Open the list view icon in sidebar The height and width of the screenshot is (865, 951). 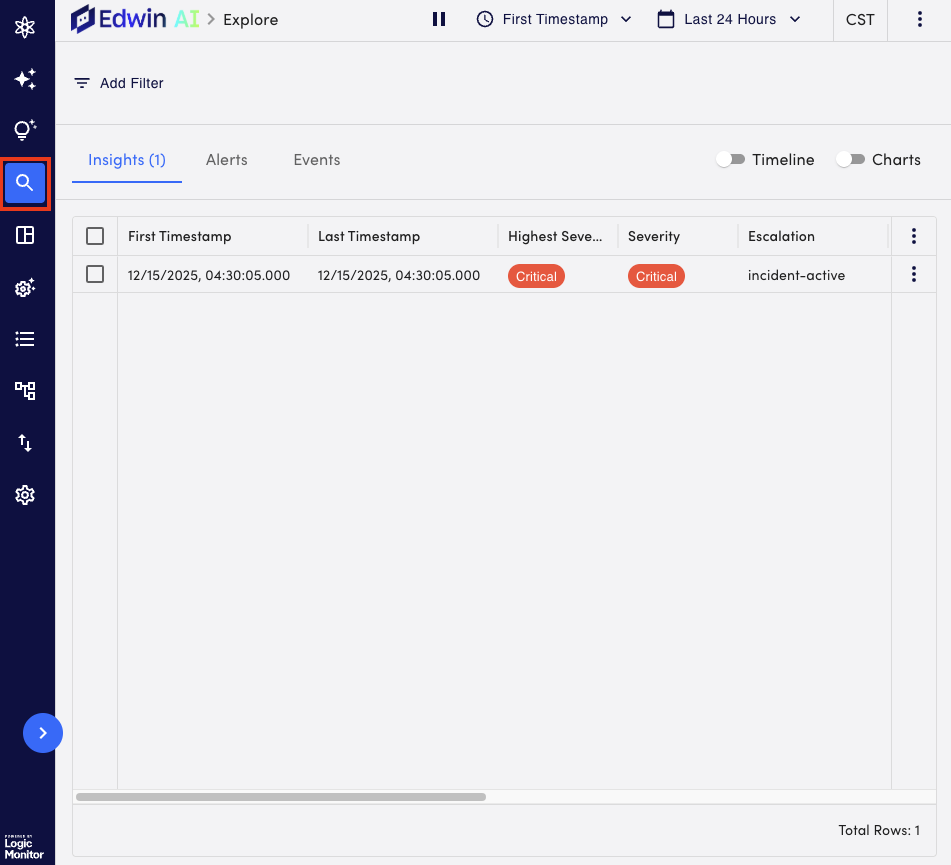pos(25,339)
